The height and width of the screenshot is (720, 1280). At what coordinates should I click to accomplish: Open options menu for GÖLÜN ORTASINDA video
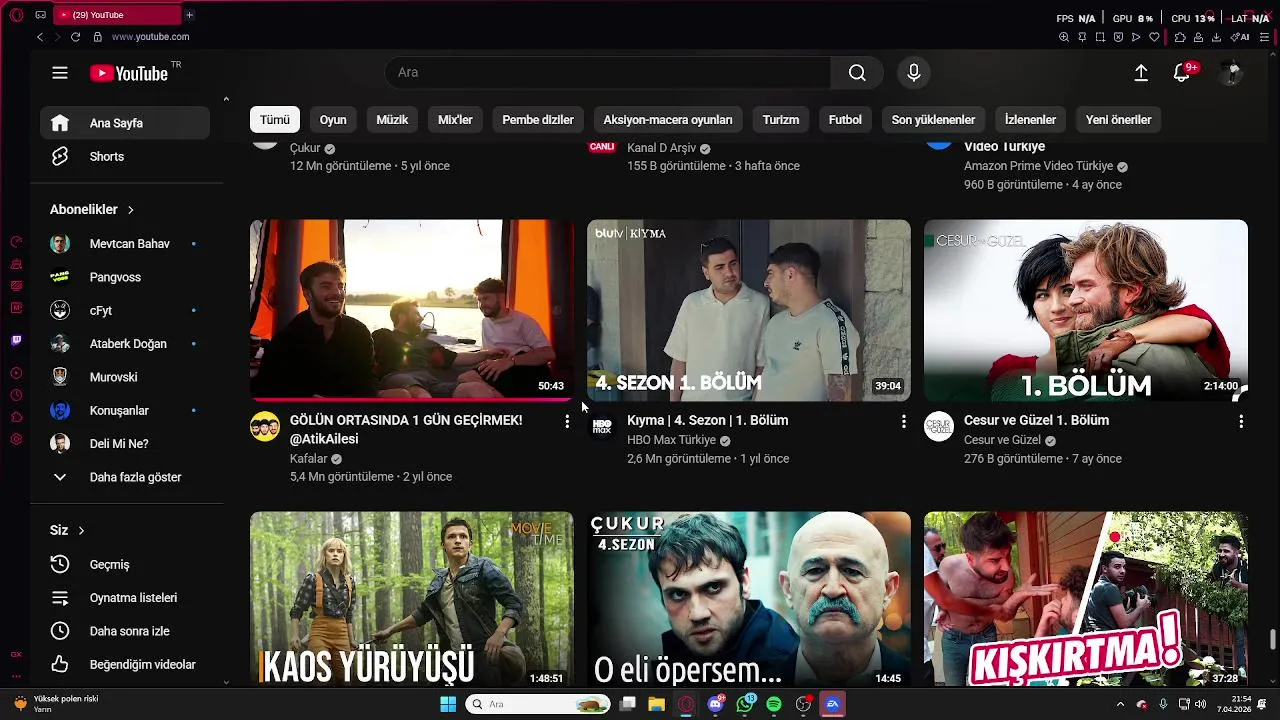[x=567, y=422]
